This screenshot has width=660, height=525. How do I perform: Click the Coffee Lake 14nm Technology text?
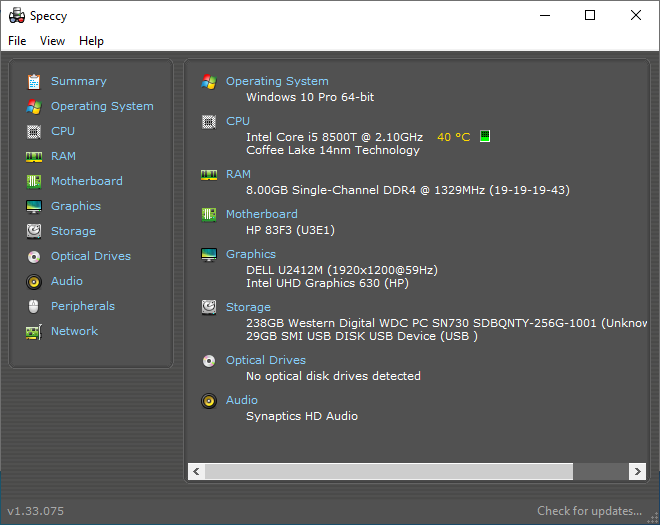pos(333,150)
